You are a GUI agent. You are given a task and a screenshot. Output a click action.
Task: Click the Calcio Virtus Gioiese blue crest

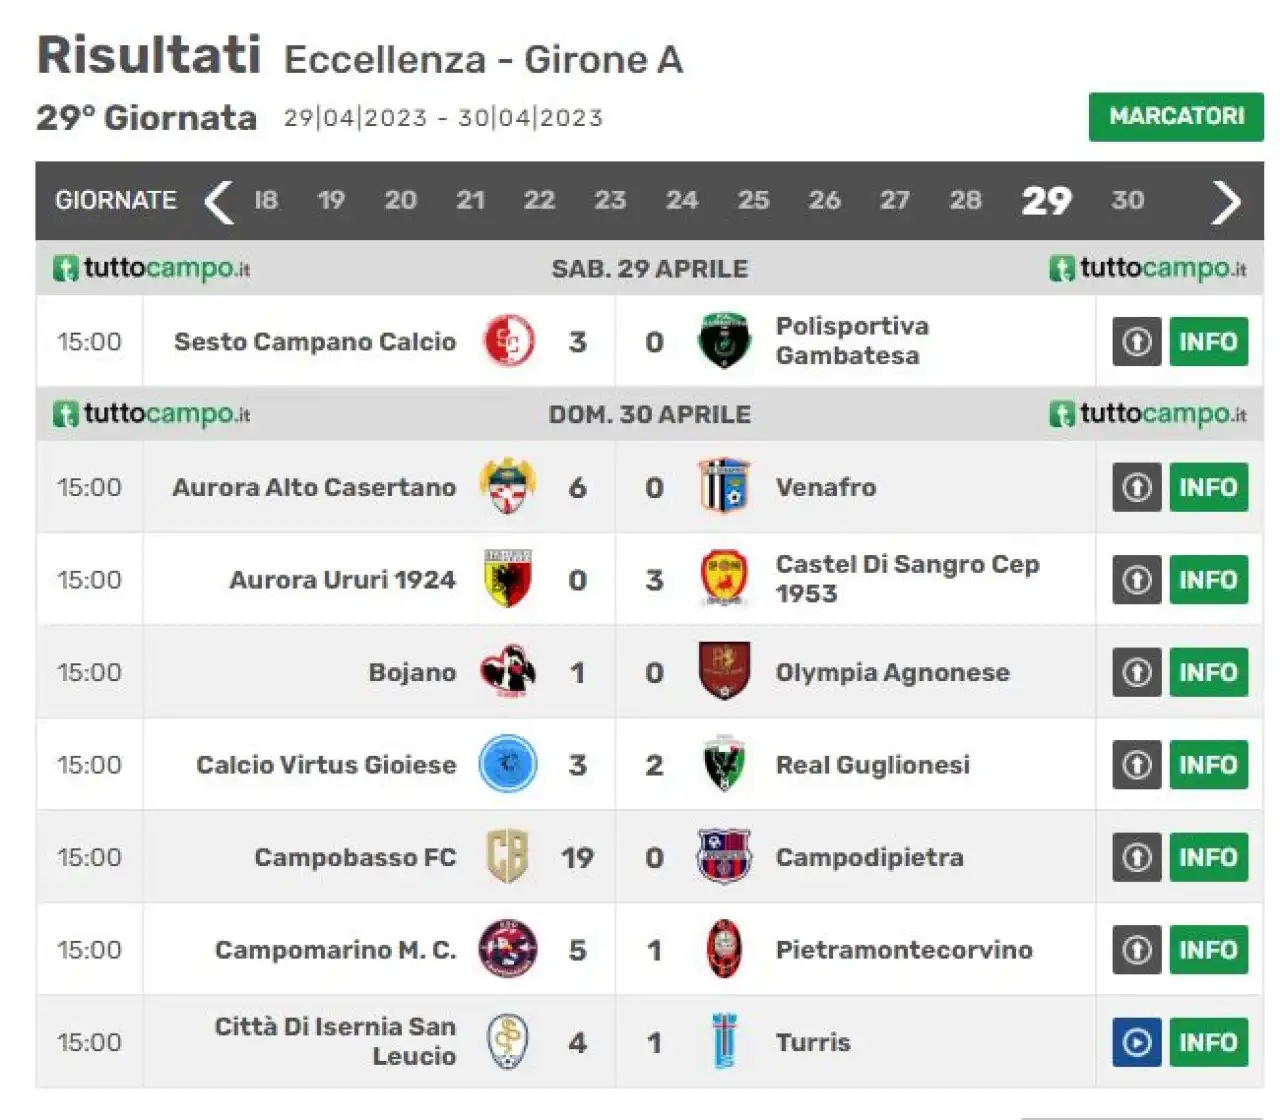(508, 764)
